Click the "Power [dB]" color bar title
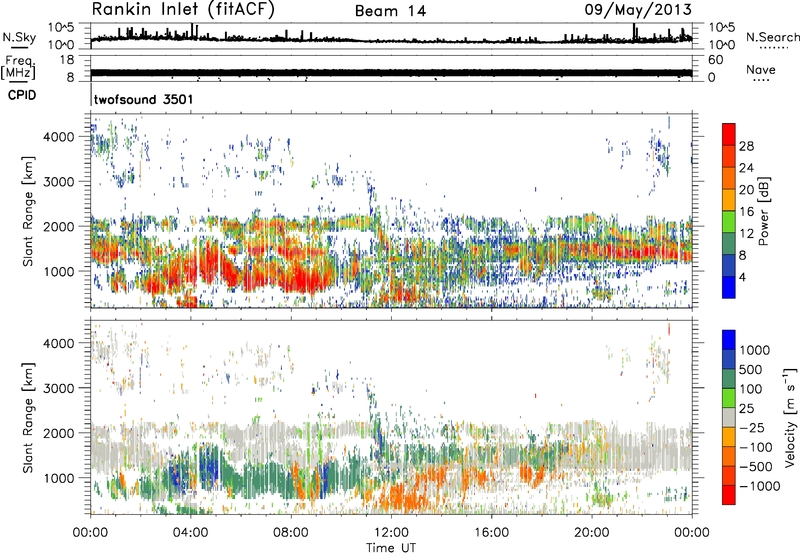800x554 pixels. pyautogui.click(x=763, y=211)
